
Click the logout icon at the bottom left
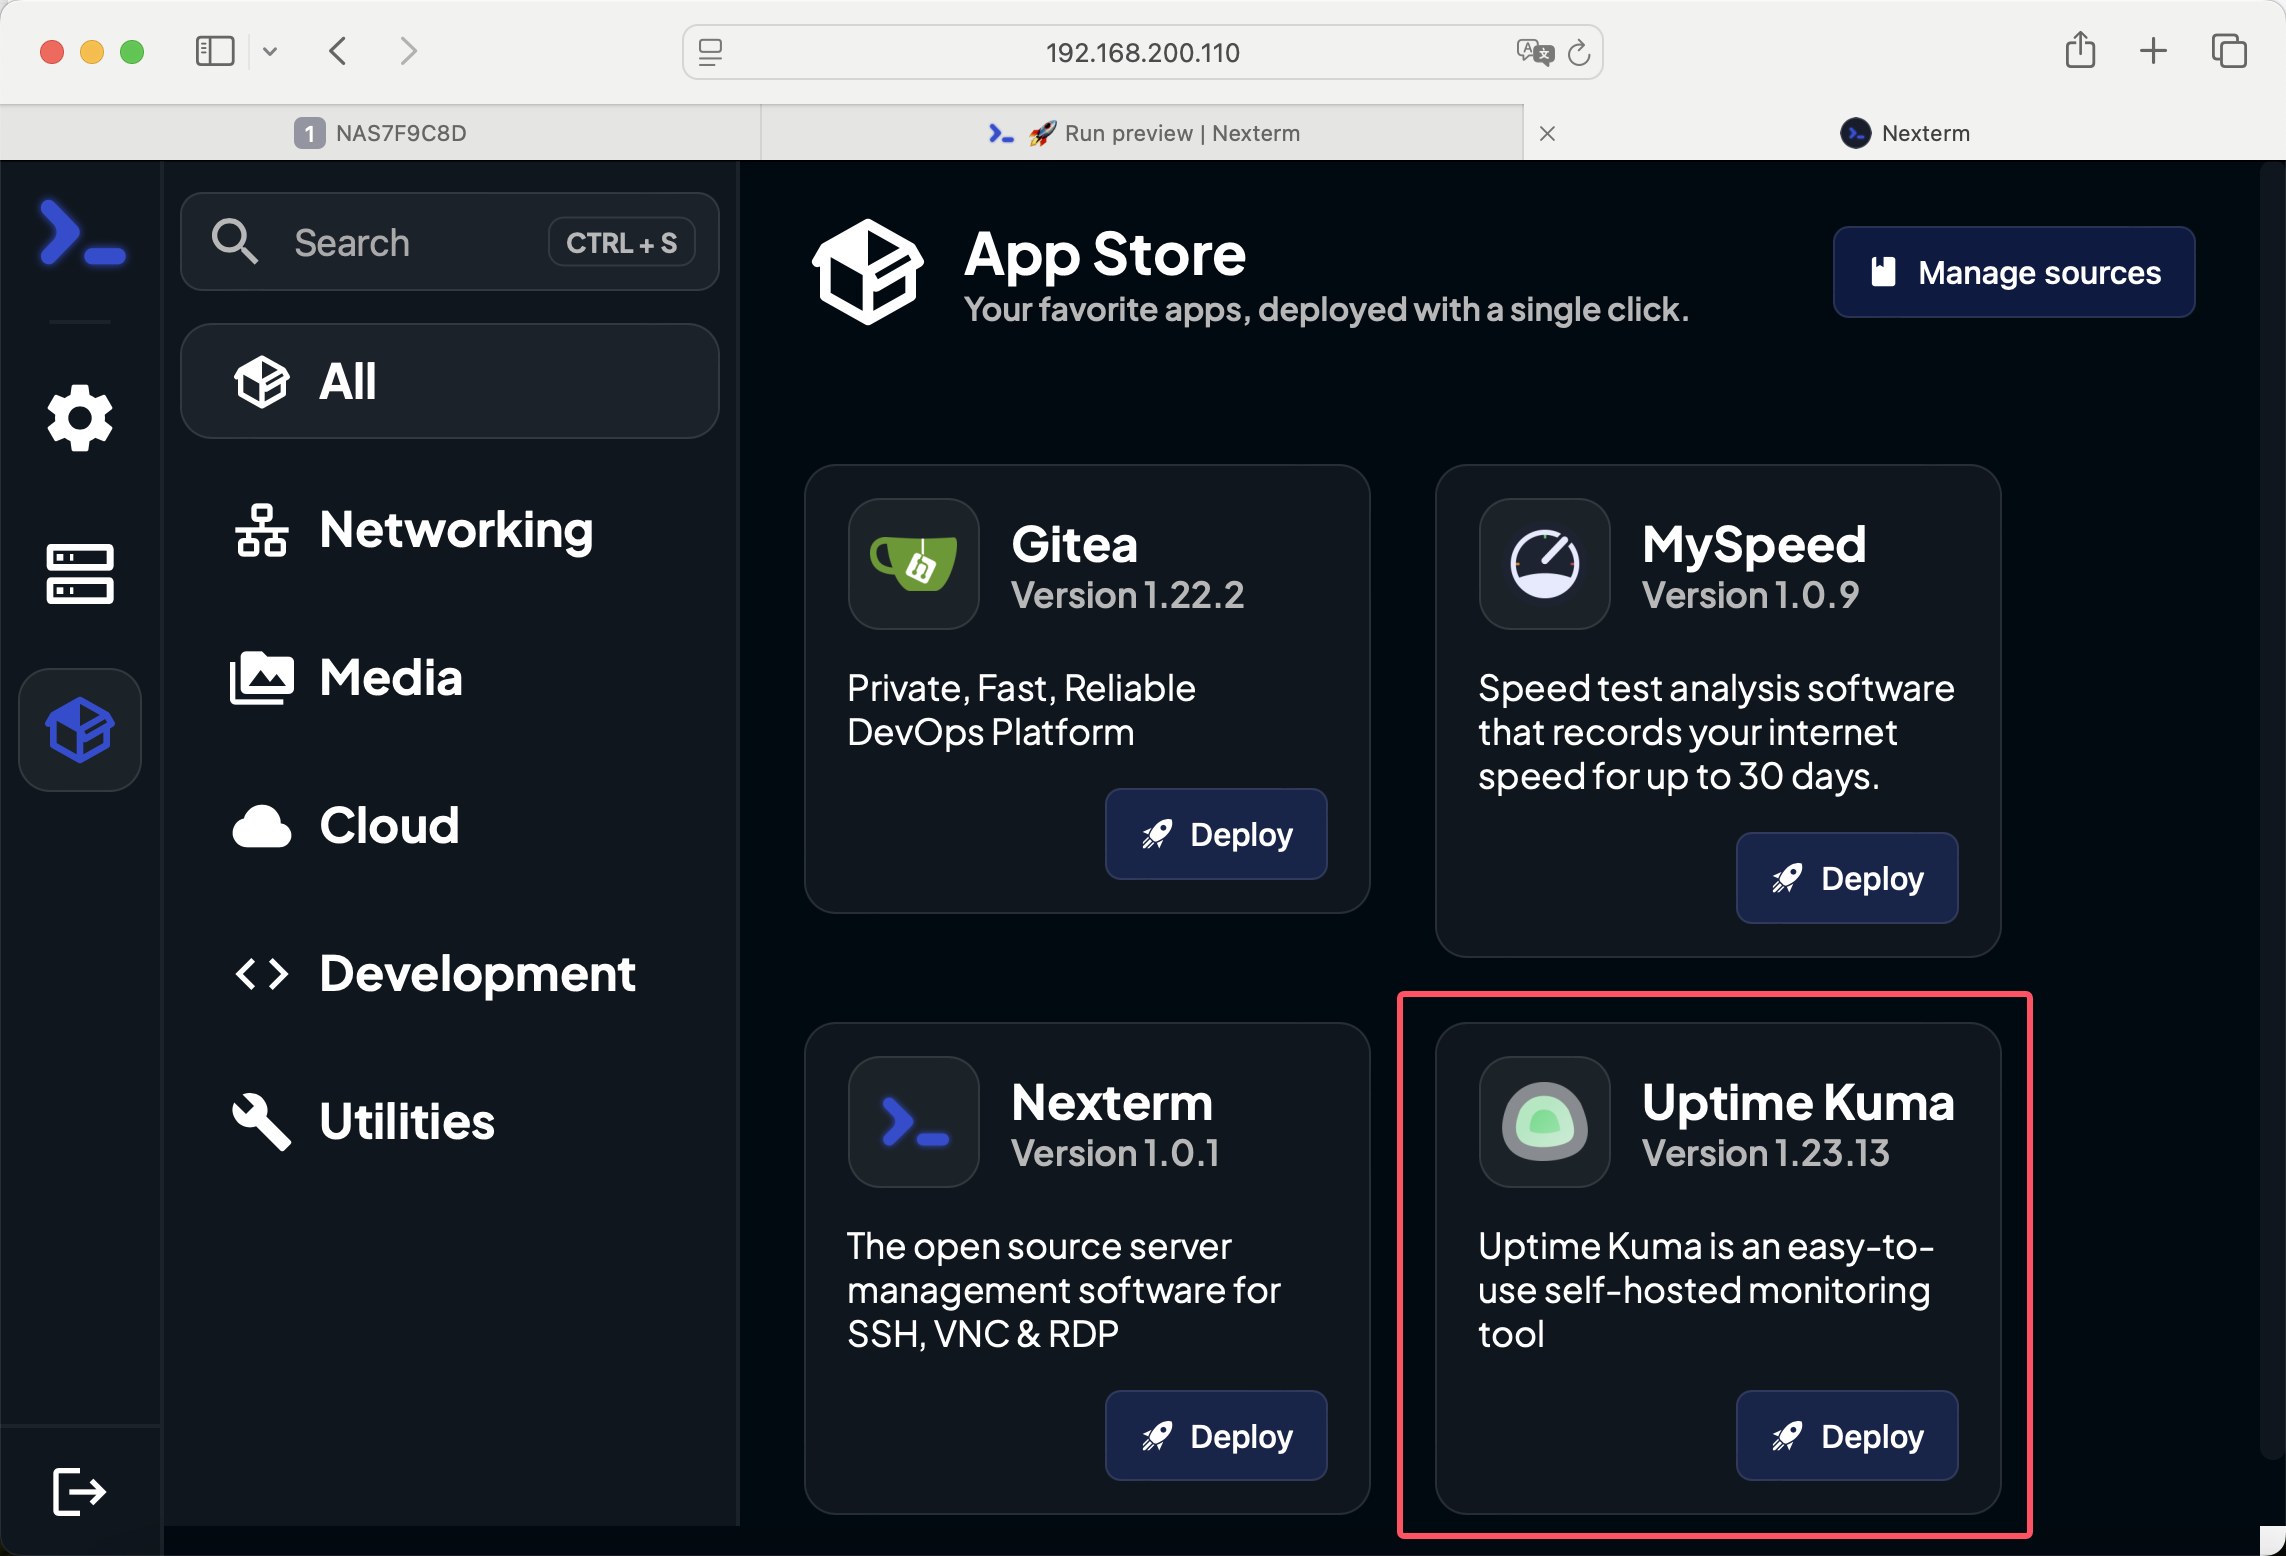tap(79, 1491)
